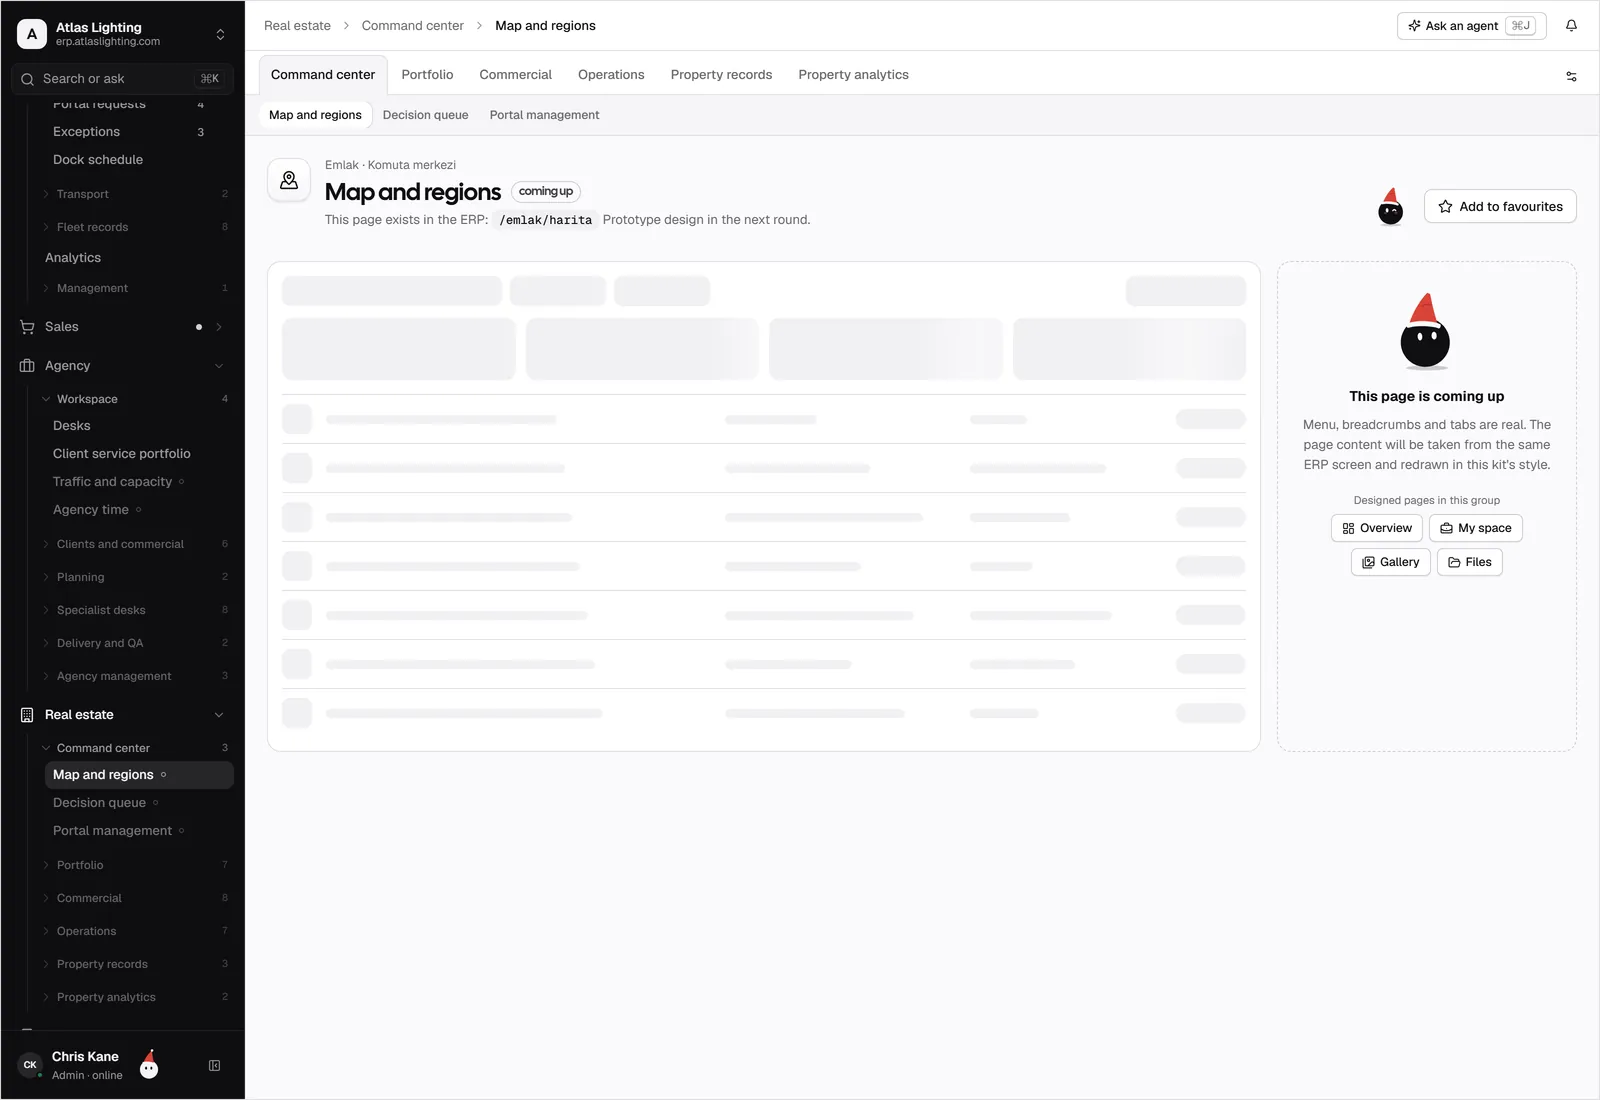The image size is (1600, 1100).
Task: Go to Command center breadcrumb
Action: click(412, 26)
